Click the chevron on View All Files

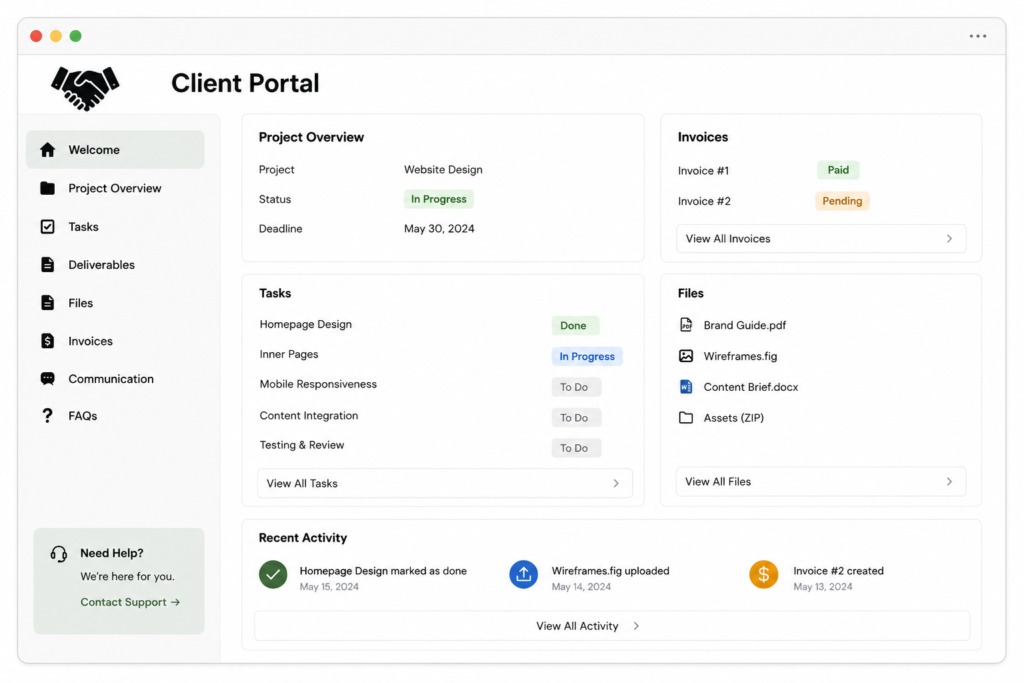point(949,481)
